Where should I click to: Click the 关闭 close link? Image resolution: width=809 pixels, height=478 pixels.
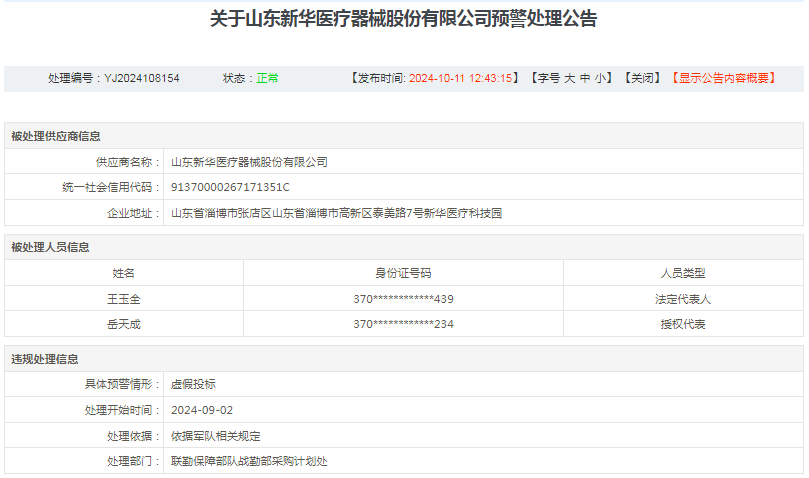[642, 78]
